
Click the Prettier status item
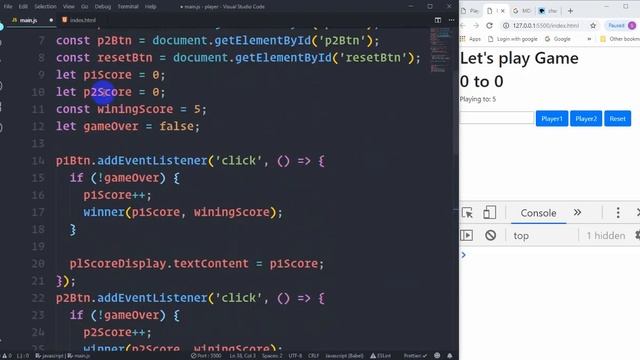click(415, 356)
